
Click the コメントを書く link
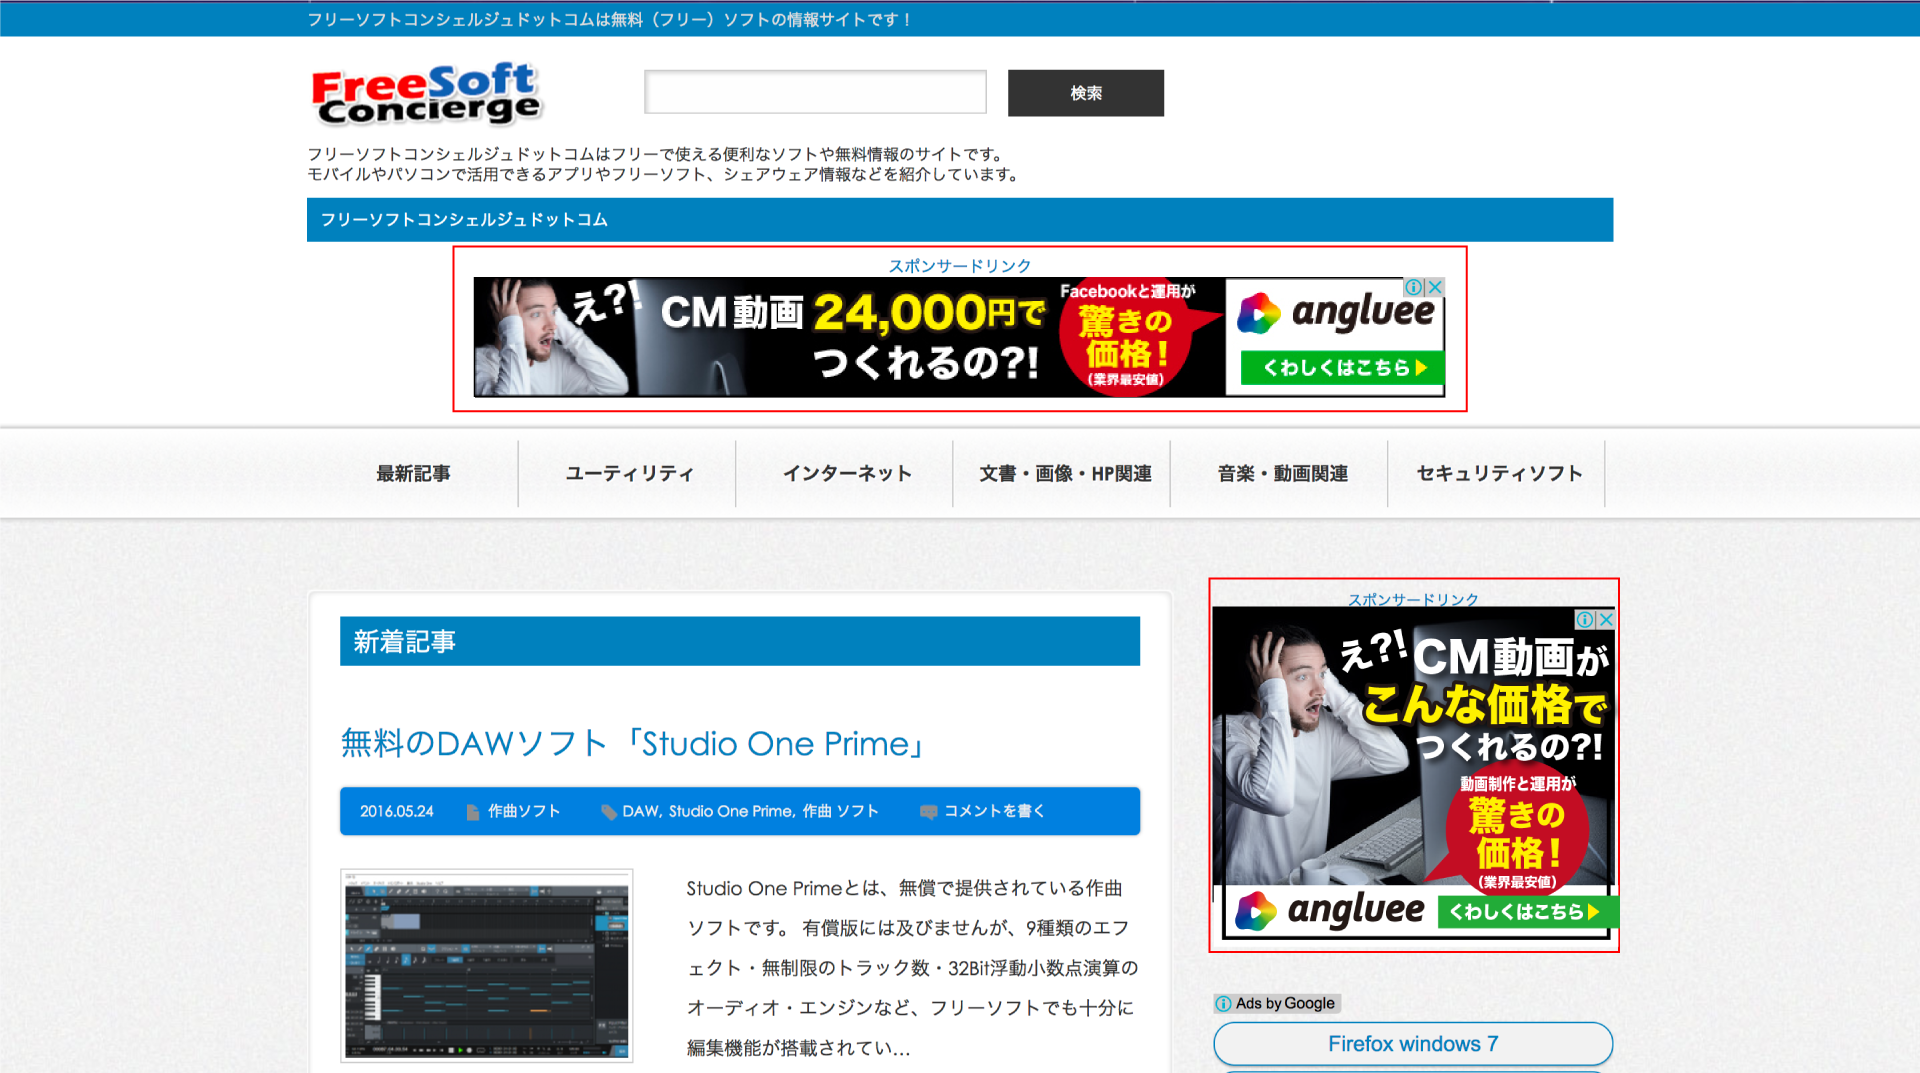click(x=994, y=811)
